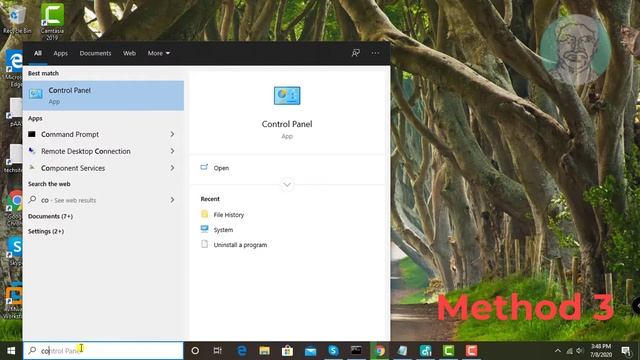Click the Windows Start button
The width and height of the screenshot is (640, 360).
click(11, 351)
